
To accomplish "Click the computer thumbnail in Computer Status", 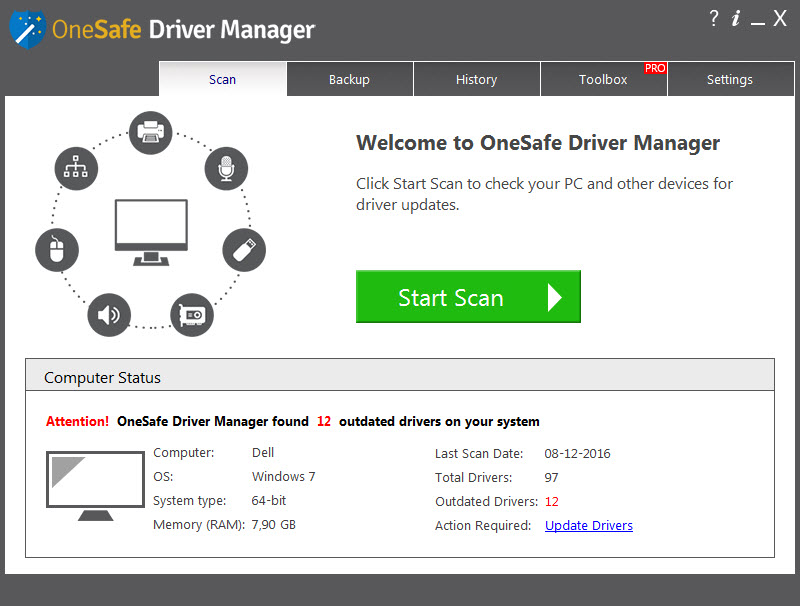I will pos(95,485).
